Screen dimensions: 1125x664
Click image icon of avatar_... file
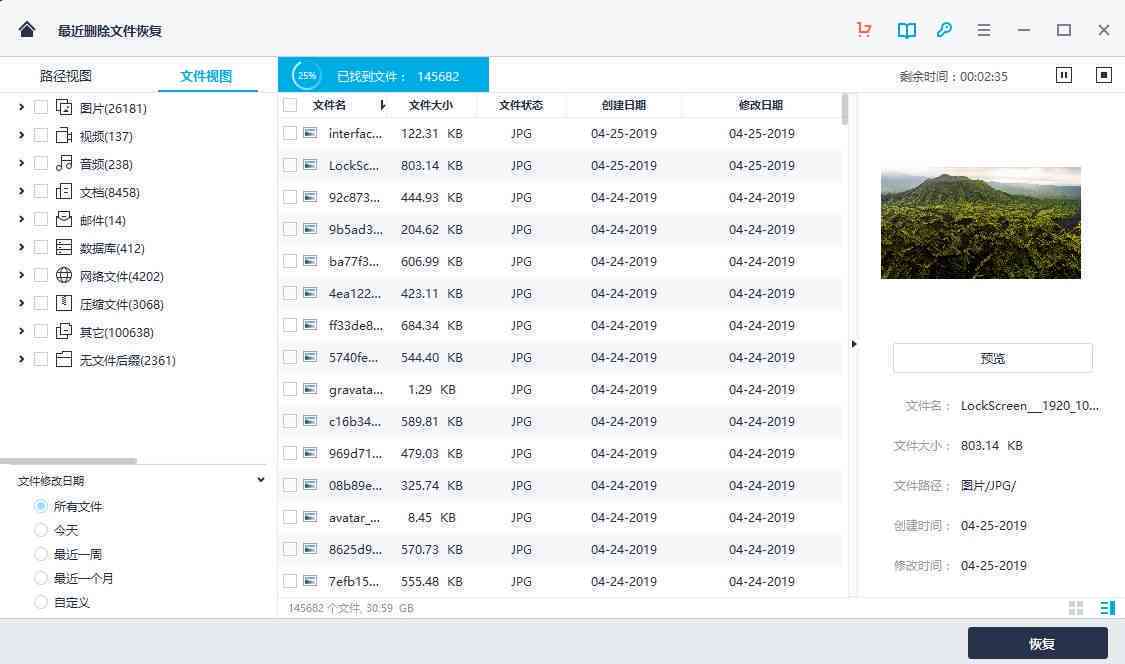(x=310, y=517)
